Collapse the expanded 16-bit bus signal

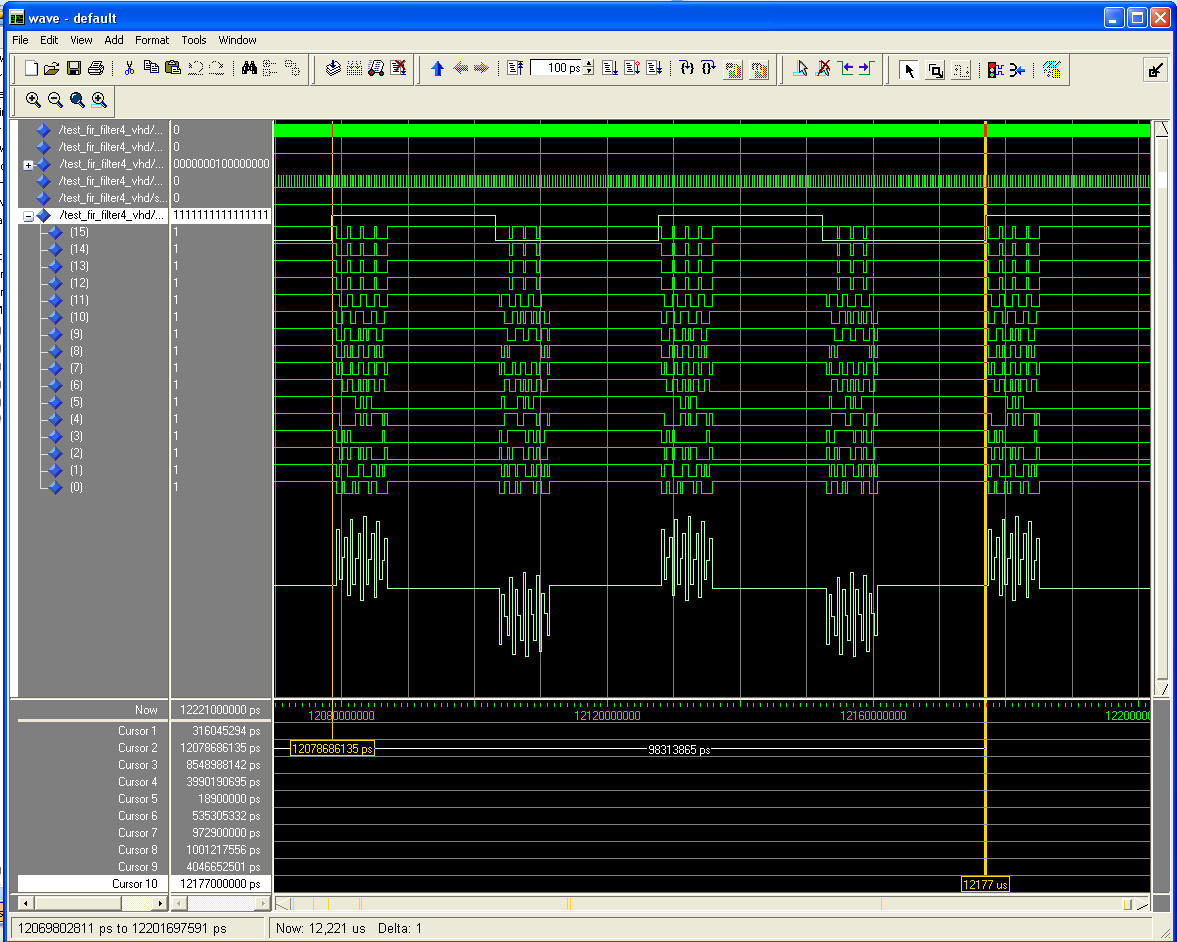point(28,216)
